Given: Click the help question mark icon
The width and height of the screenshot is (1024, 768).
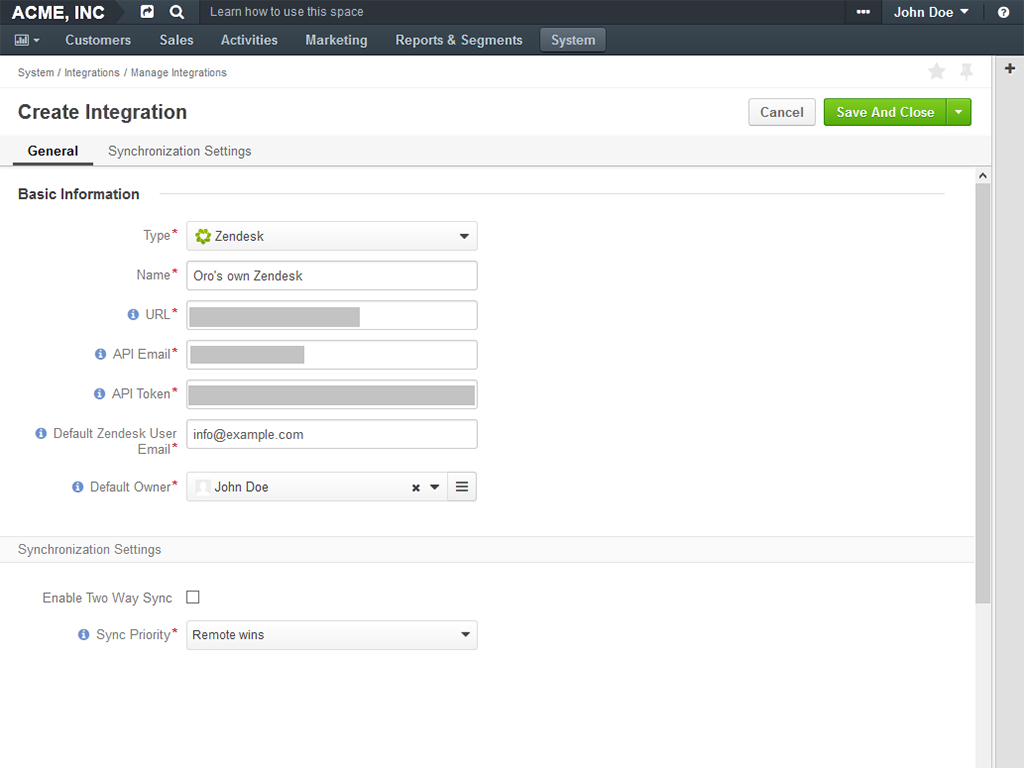Looking at the screenshot, I should pyautogui.click(x=1003, y=12).
